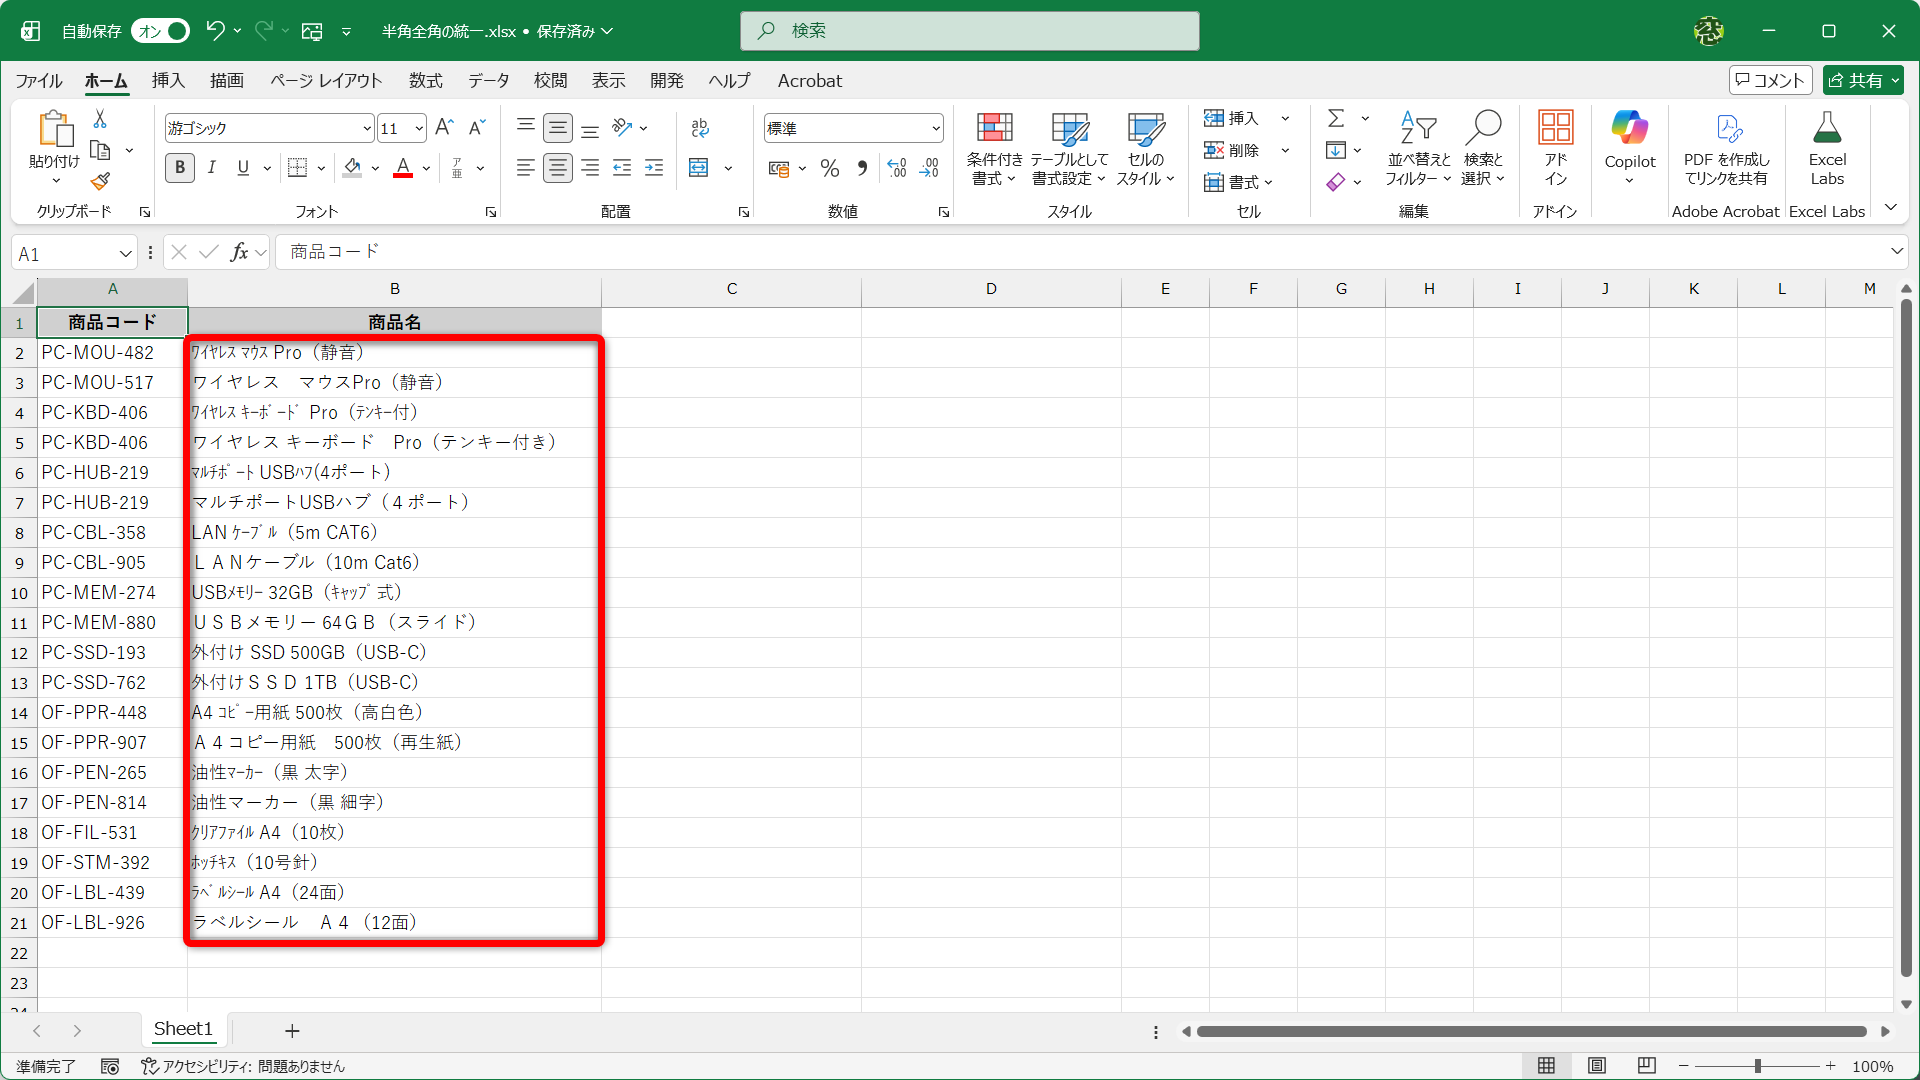Toggle Italic formatting
This screenshot has width=1920, height=1080.
point(212,168)
